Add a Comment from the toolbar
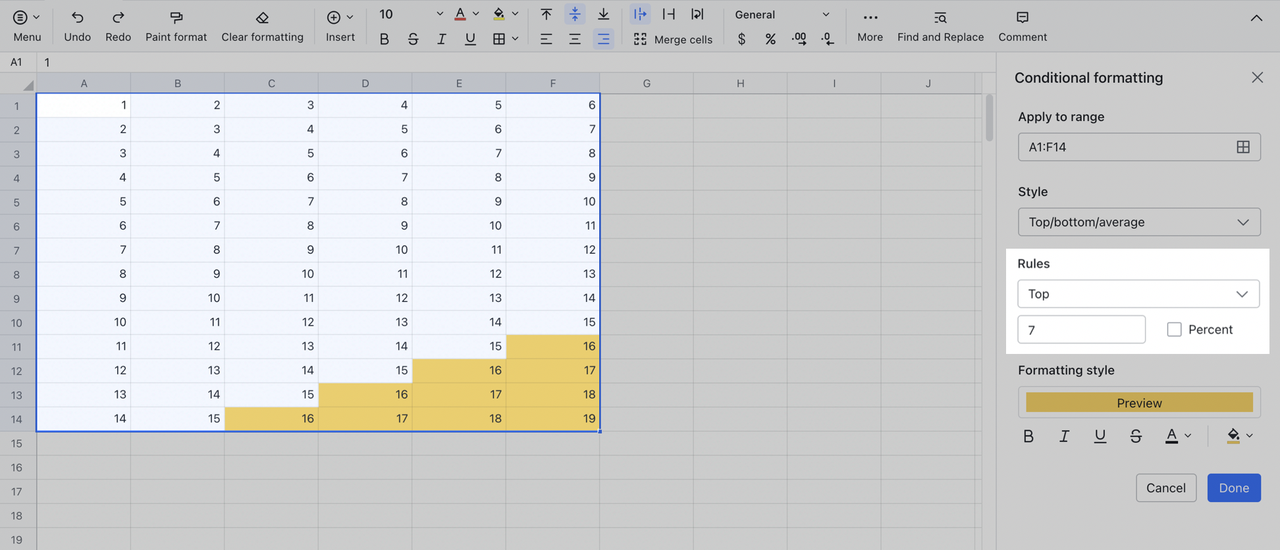 (x=1022, y=18)
